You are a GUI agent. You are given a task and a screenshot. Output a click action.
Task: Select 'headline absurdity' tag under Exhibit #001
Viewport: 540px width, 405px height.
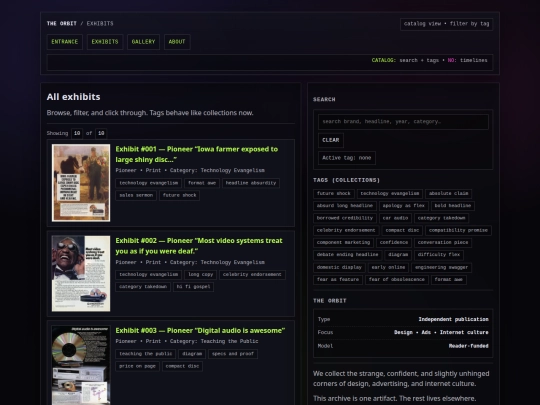point(251,183)
